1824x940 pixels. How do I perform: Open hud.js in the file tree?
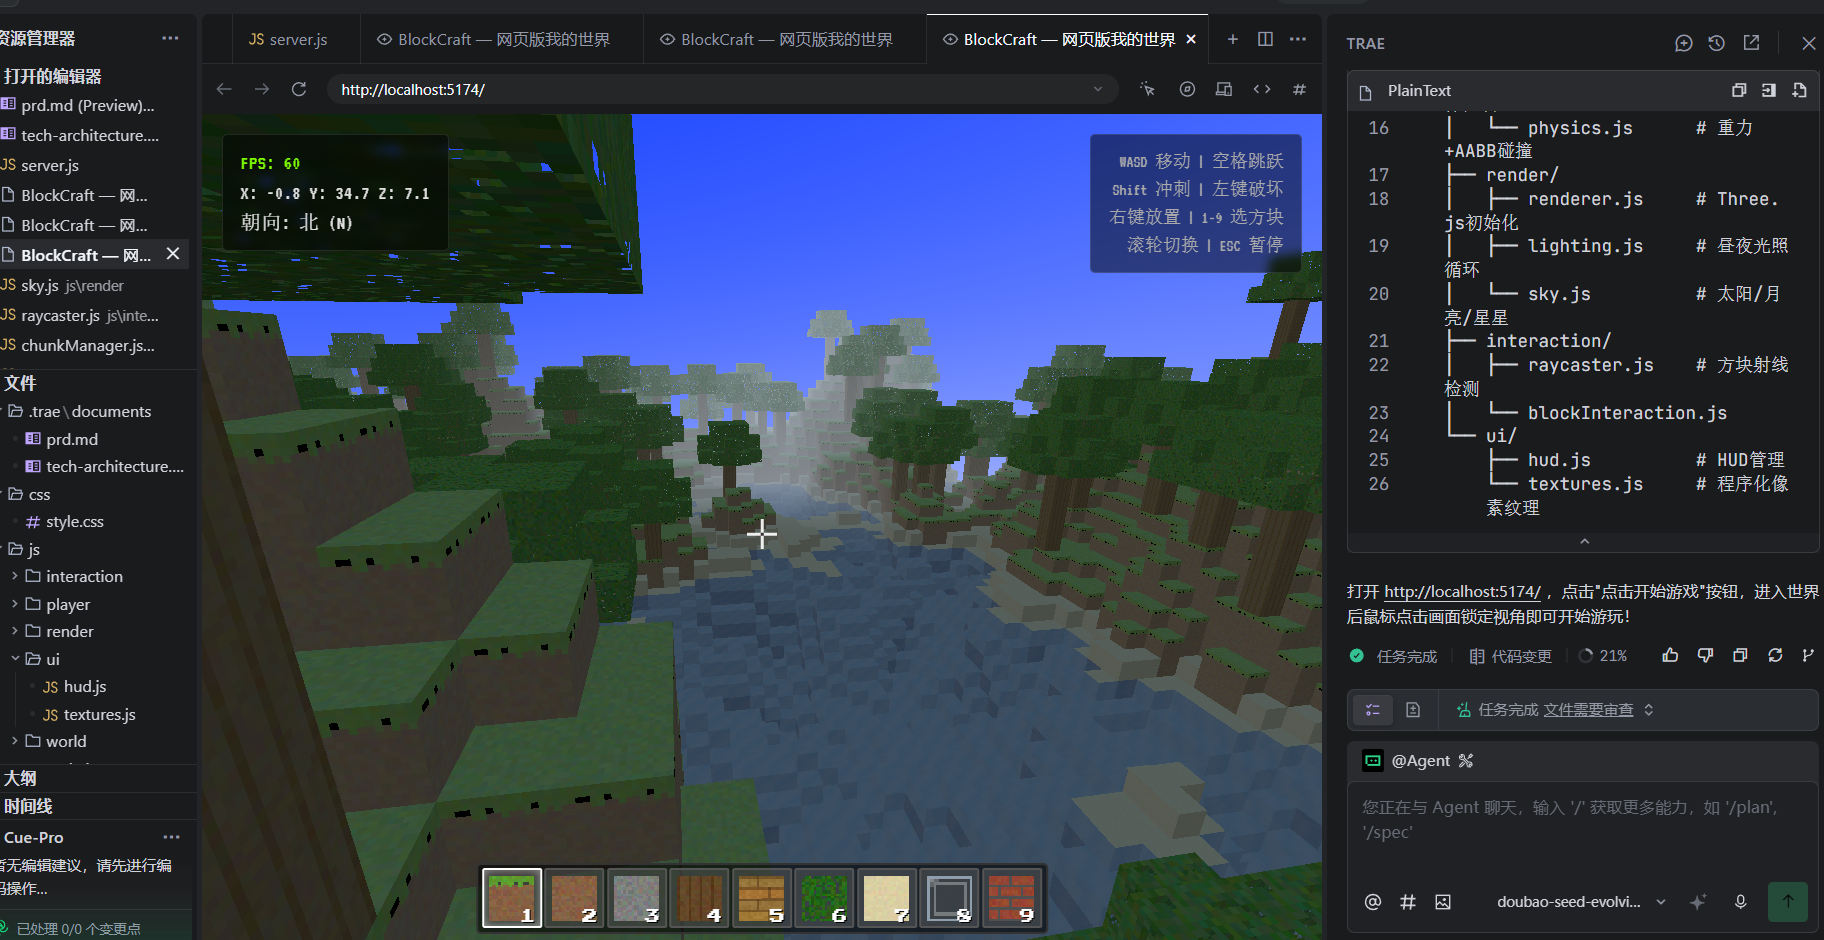tap(85, 686)
